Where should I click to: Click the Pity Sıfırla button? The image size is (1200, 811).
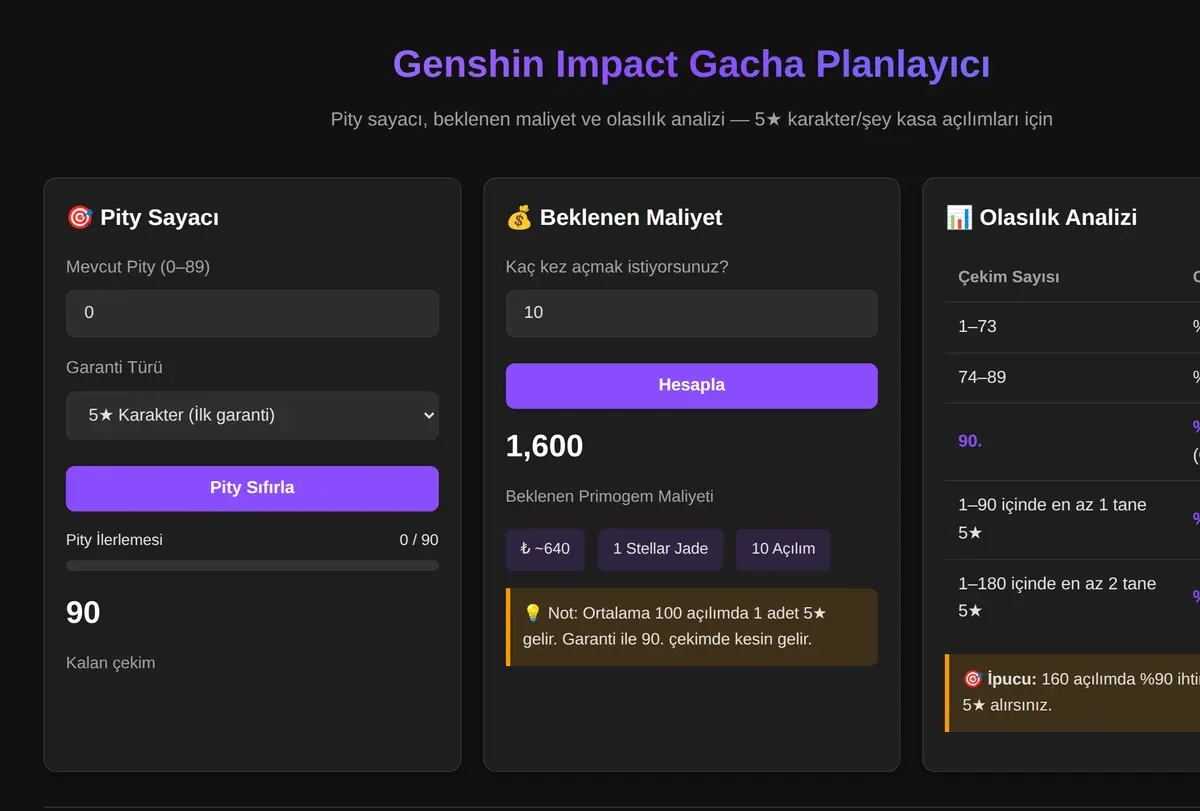(x=252, y=488)
